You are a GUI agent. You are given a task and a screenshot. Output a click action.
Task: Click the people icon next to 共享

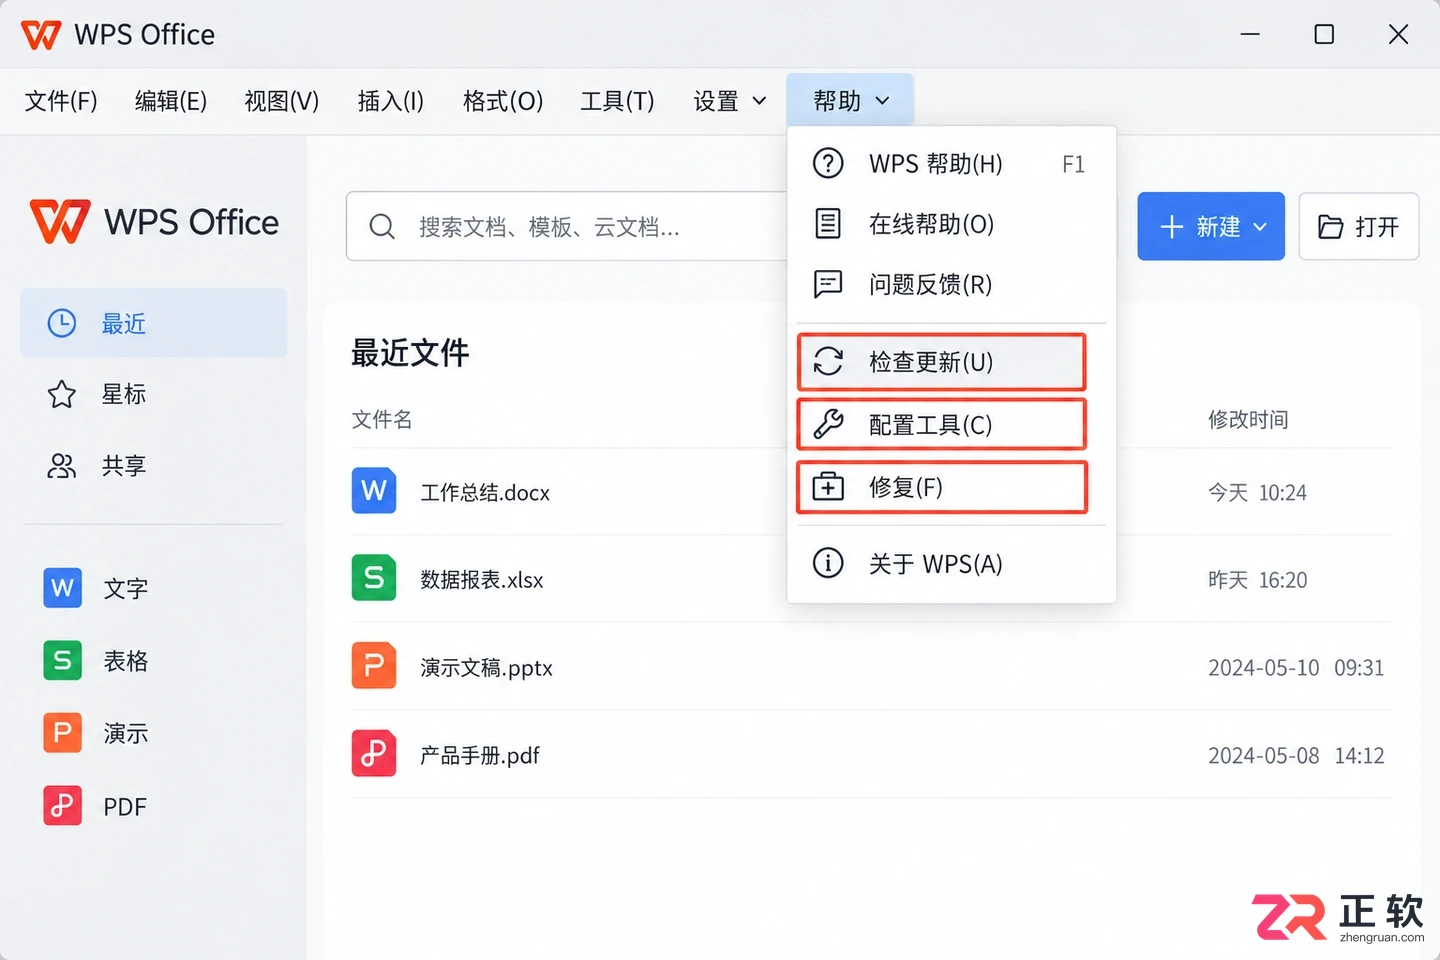62,466
